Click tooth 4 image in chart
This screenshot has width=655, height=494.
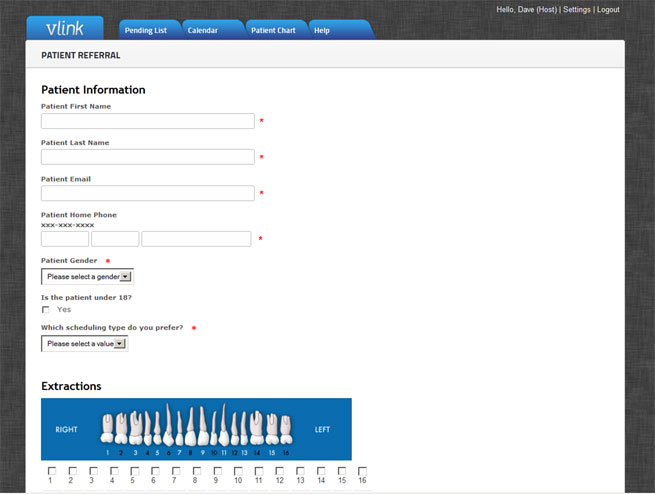tap(148, 428)
